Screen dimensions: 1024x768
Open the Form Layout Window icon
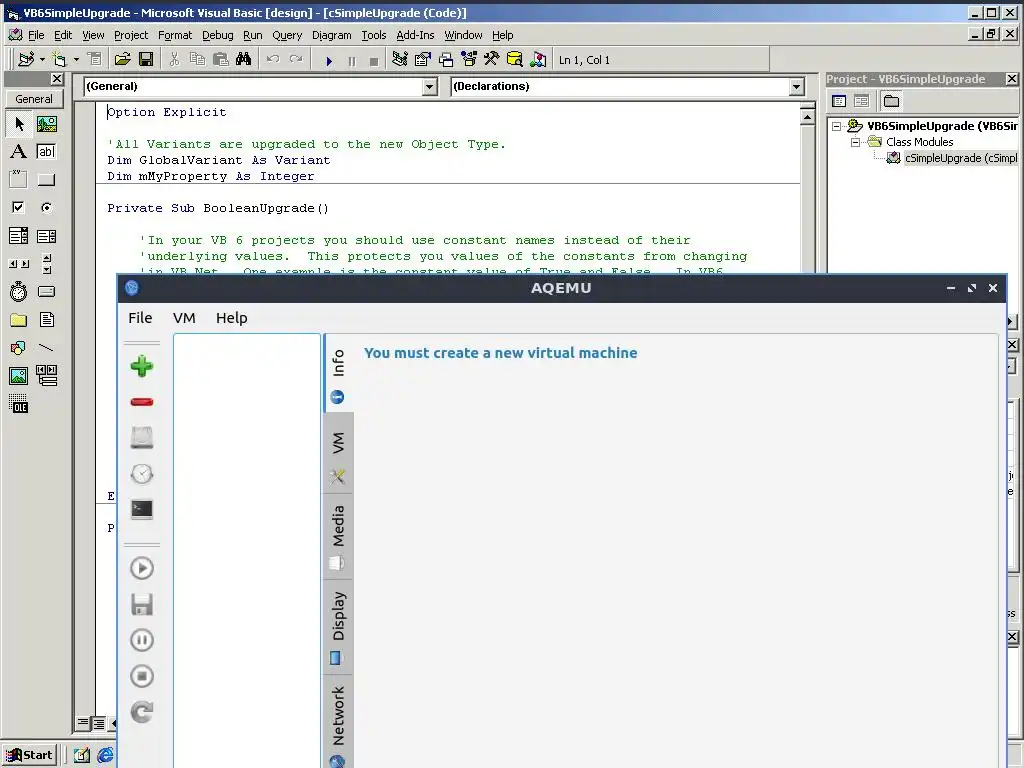(446, 60)
